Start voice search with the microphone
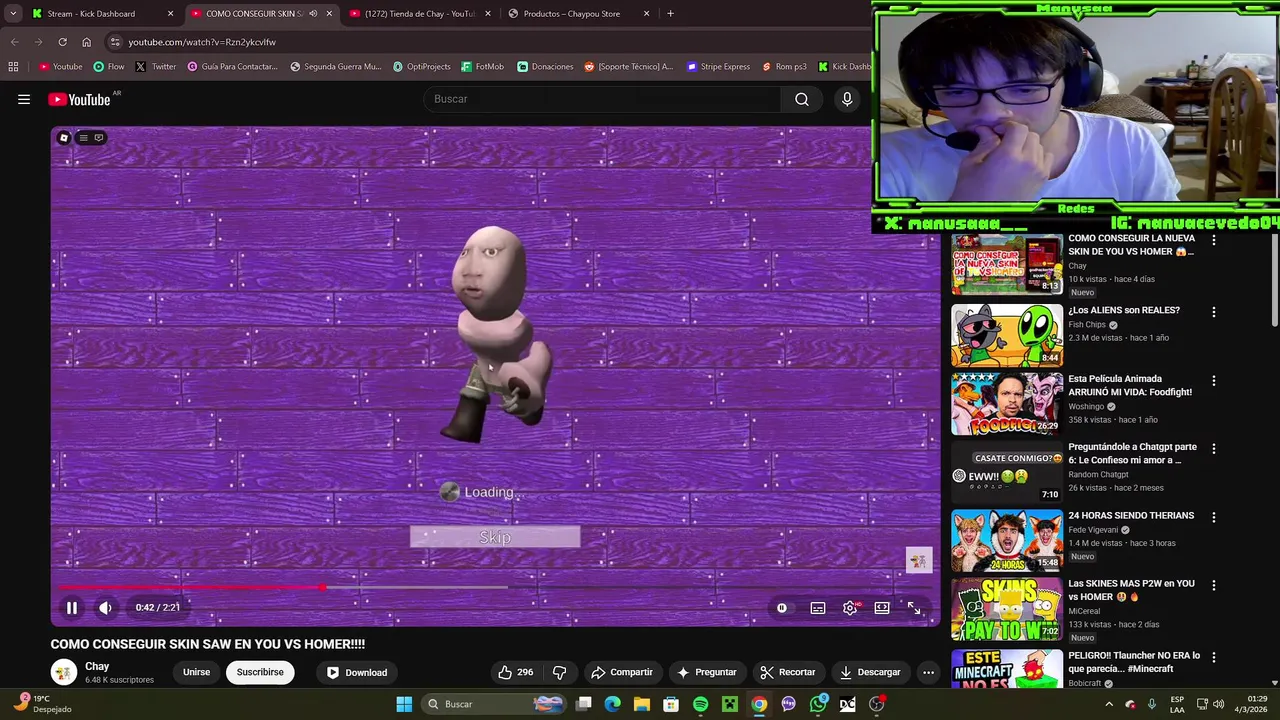This screenshot has height=720, width=1280. (847, 99)
